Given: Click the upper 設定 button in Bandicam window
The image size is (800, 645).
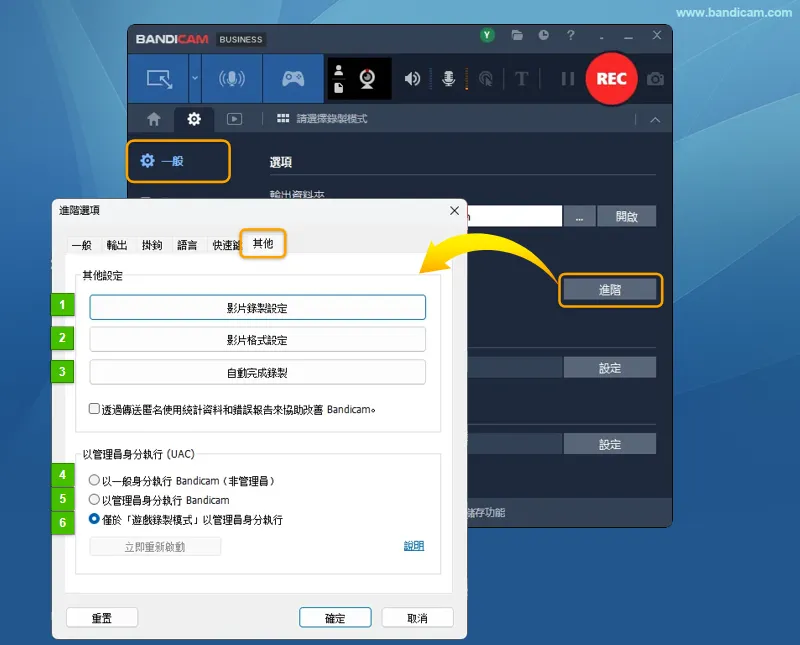Looking at the screenshot, I should click(x=610, y=368).
